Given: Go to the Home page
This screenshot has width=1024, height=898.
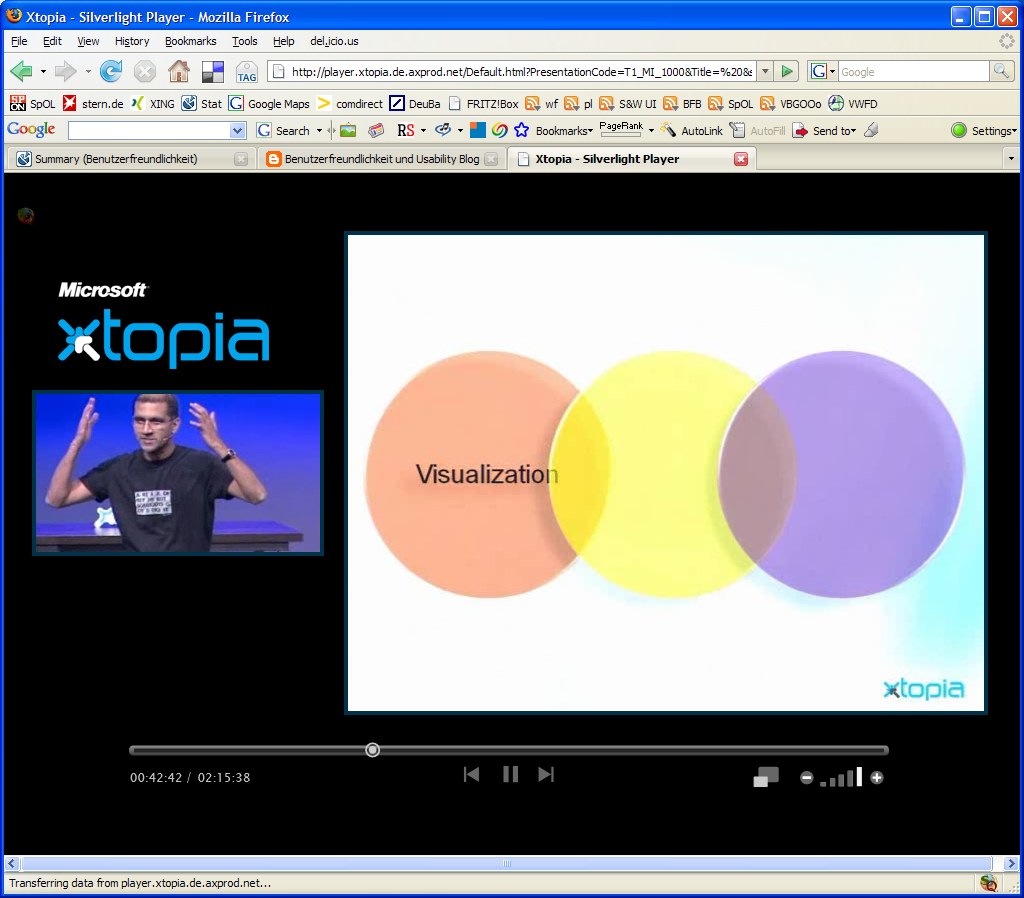Looking at the screenshot, I should [x=178, y=71].
